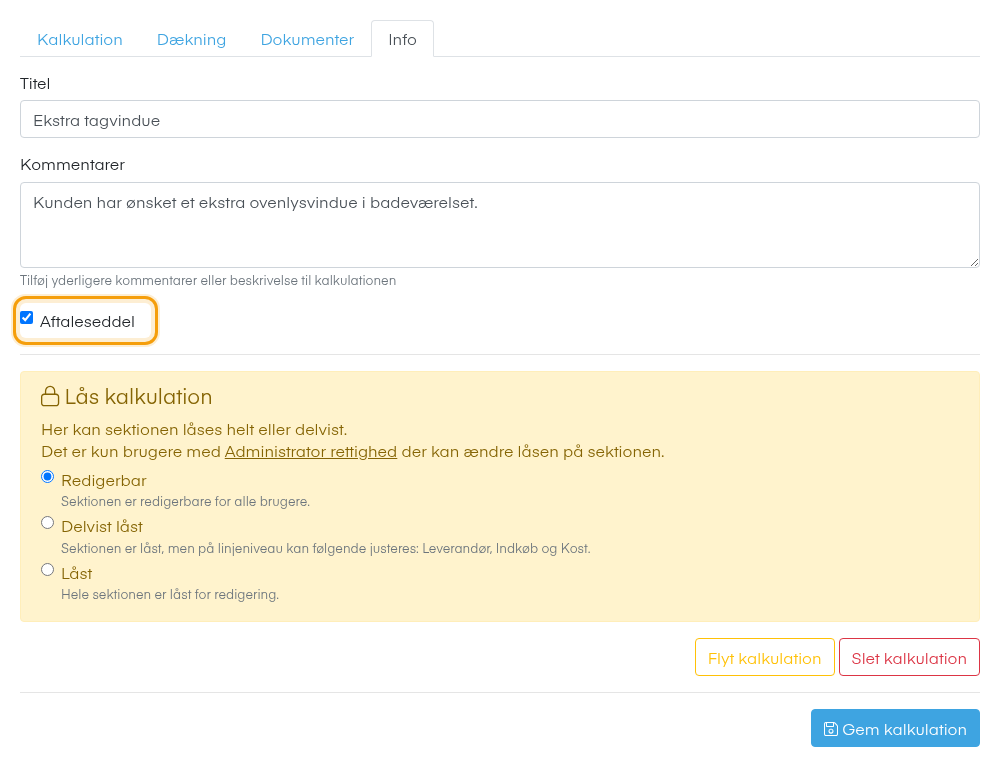This screenshot has height=768, width=1000.
Task: Grab the Kommentarer textarea resize handle
Action: coord(974,262)
